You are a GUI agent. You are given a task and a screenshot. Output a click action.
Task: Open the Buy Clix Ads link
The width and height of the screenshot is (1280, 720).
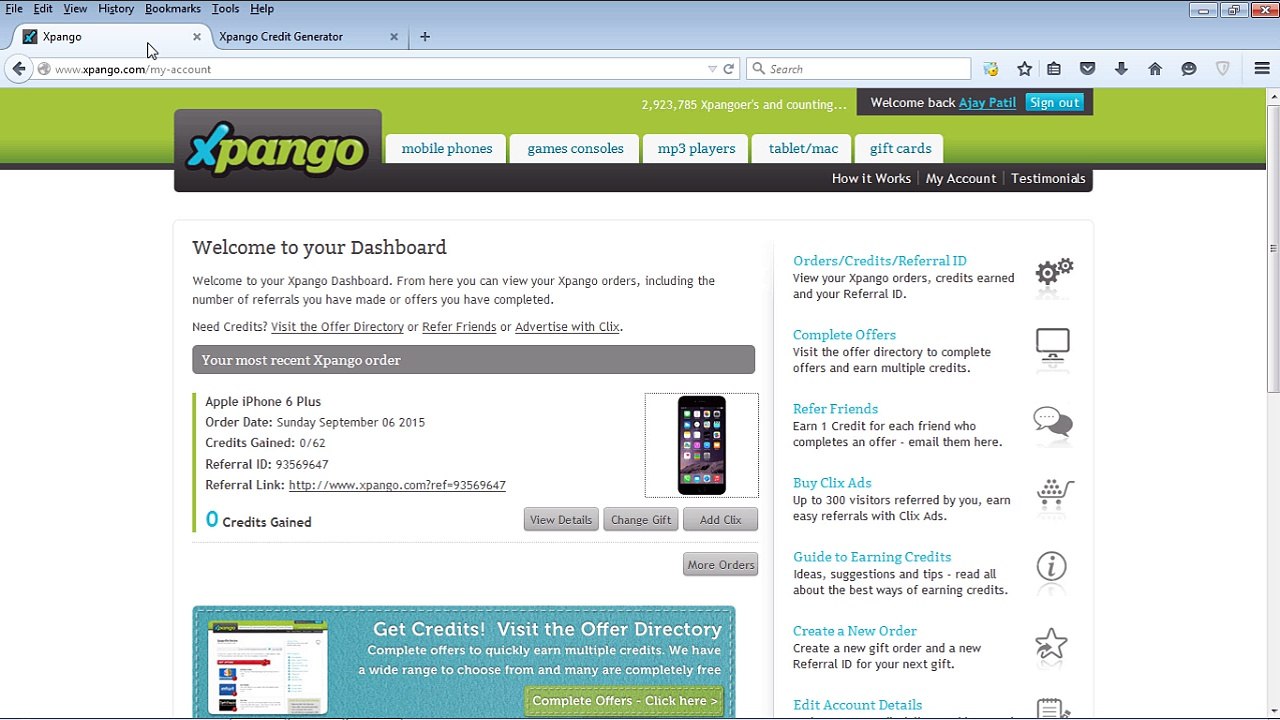coord(832,483)
